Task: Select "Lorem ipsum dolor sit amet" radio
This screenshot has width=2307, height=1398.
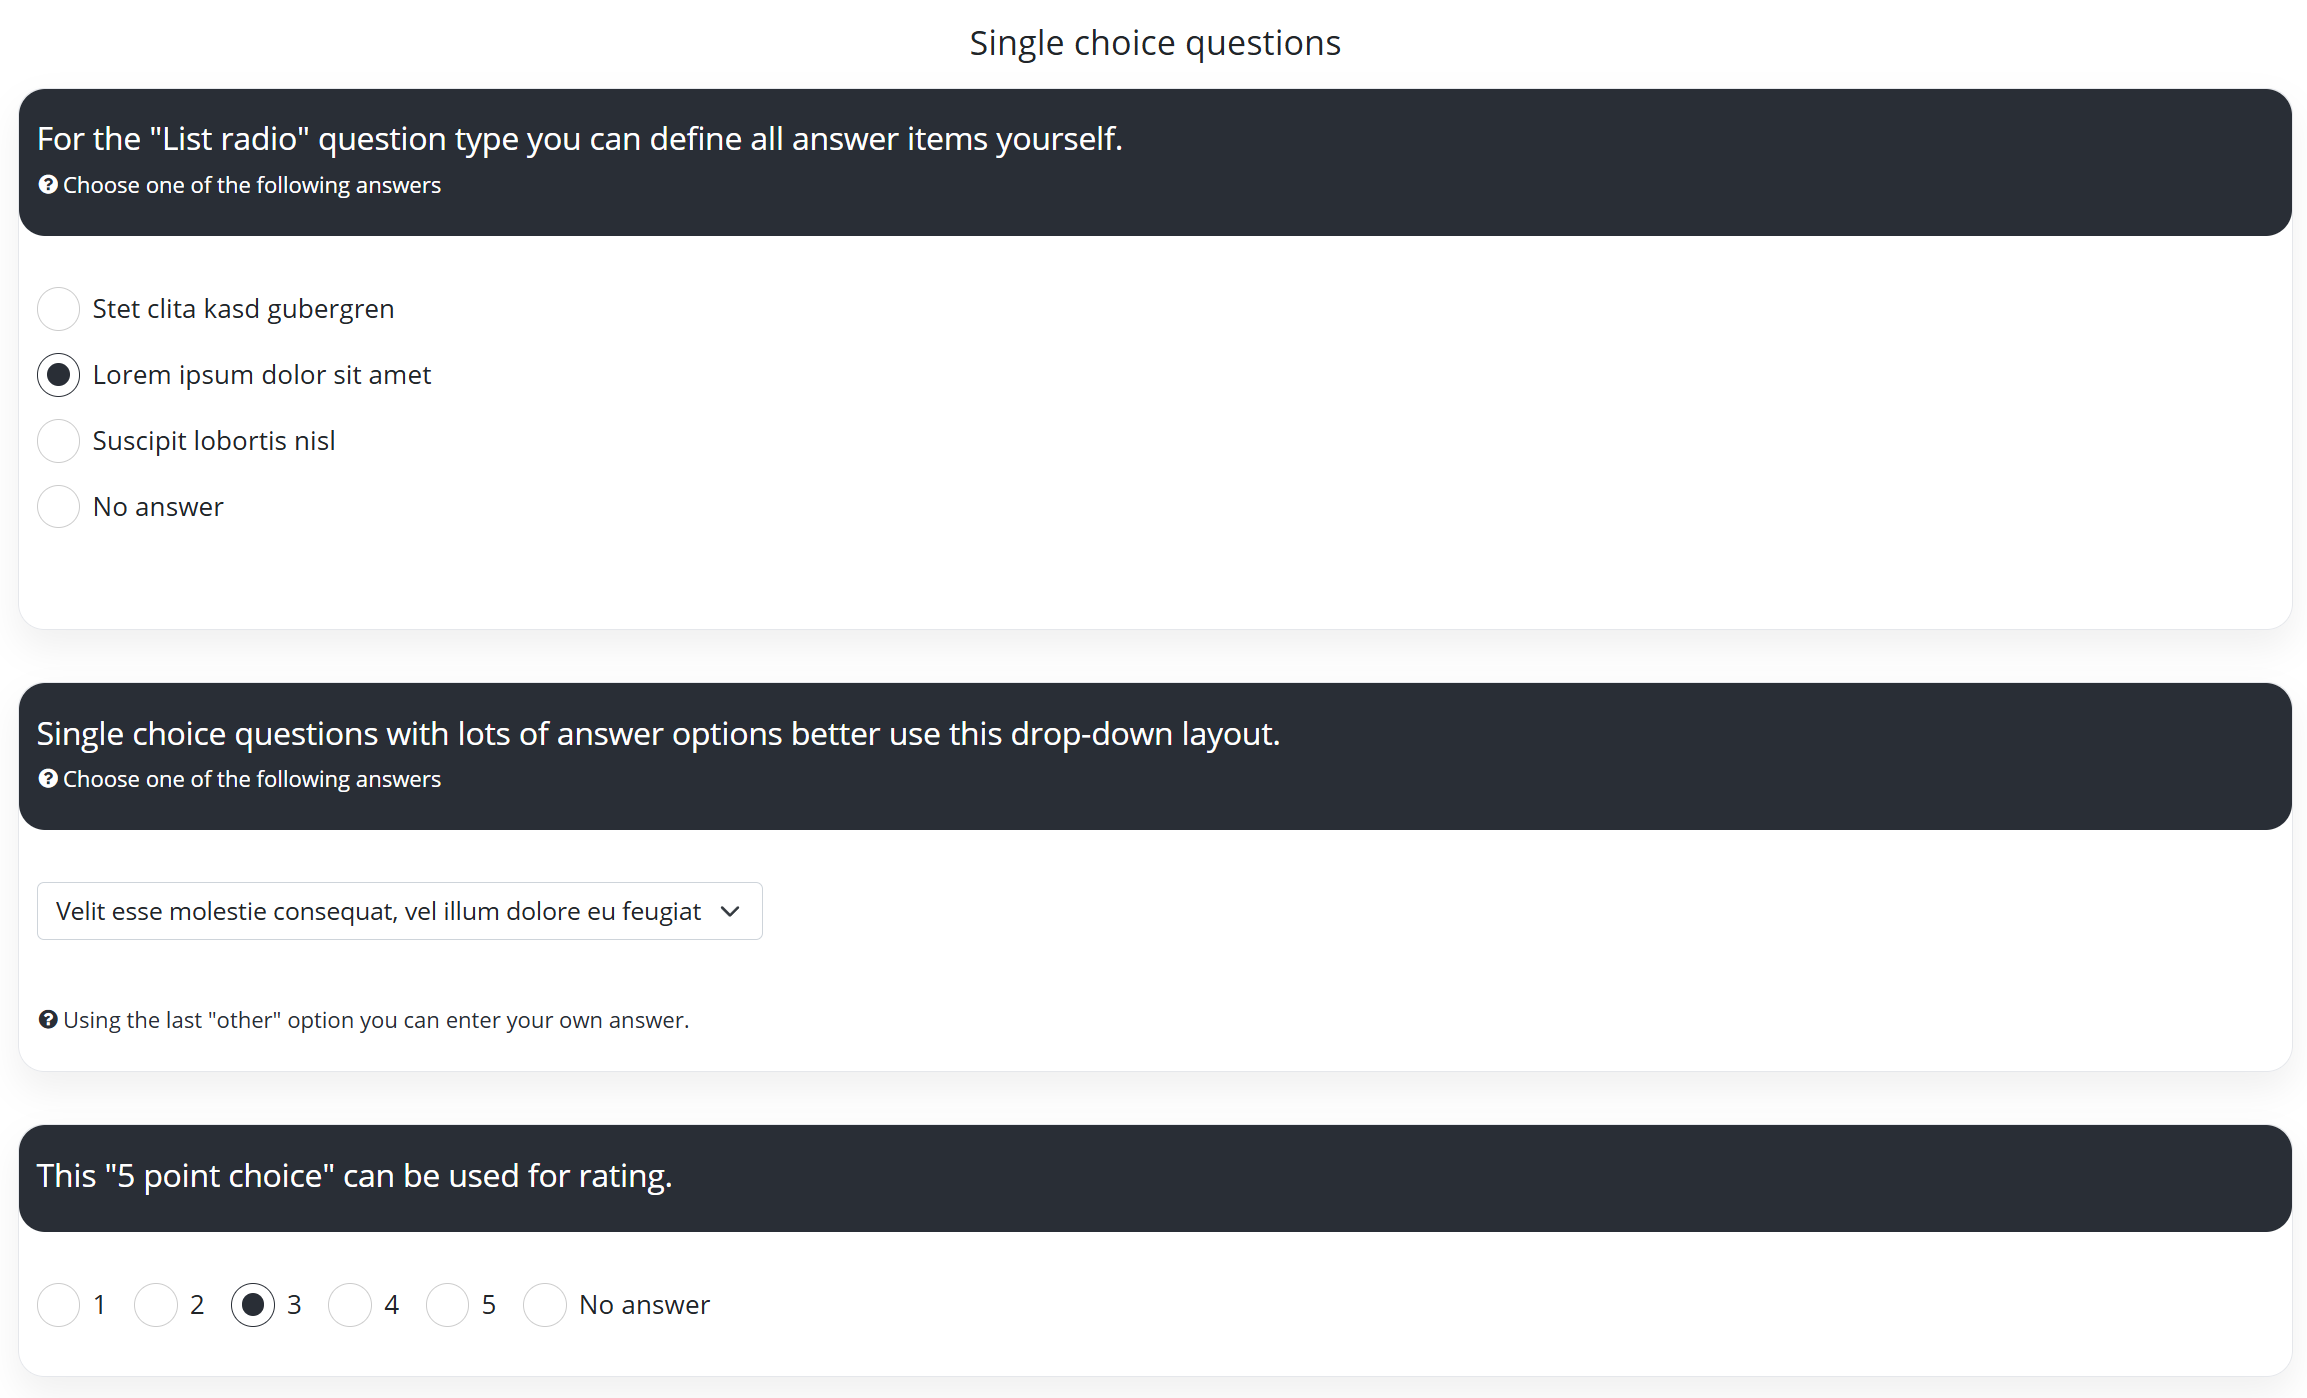Action: pos(58,375)
